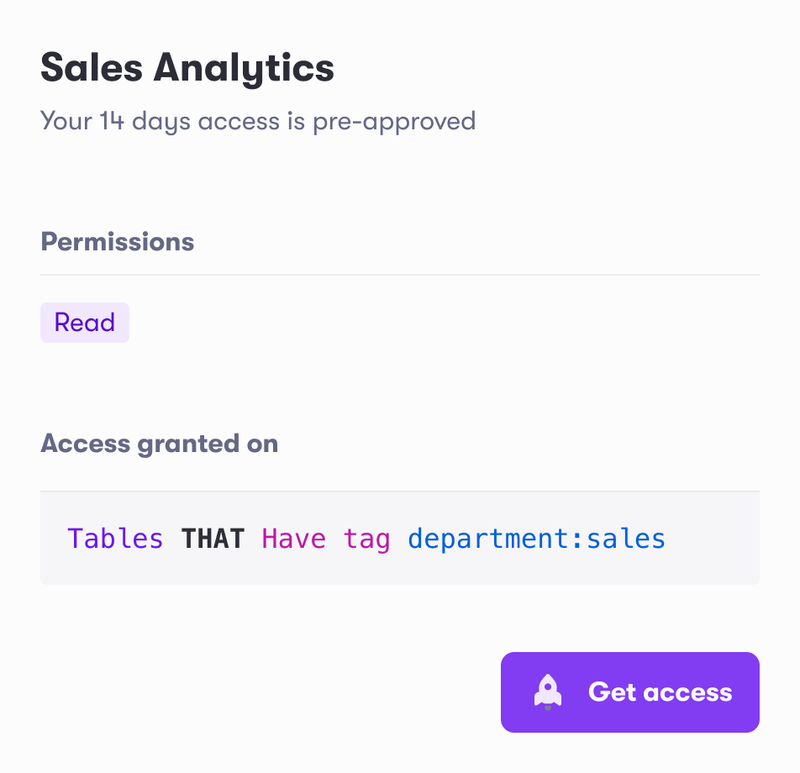800x773 pixels.
Task: Click the Have keyword in the expression
Action: tap(293, 538)
